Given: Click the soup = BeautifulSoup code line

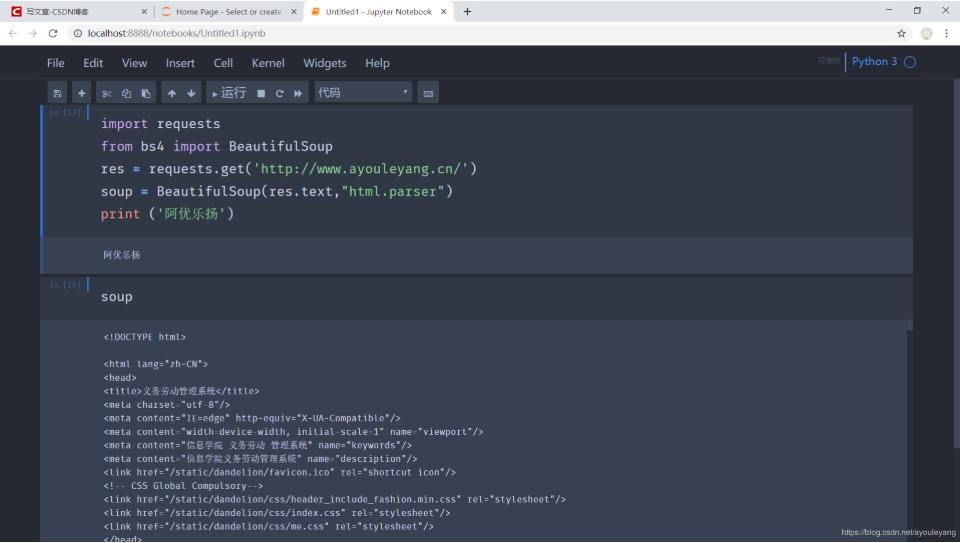Looking at the screenshot, I should (277, 192).
